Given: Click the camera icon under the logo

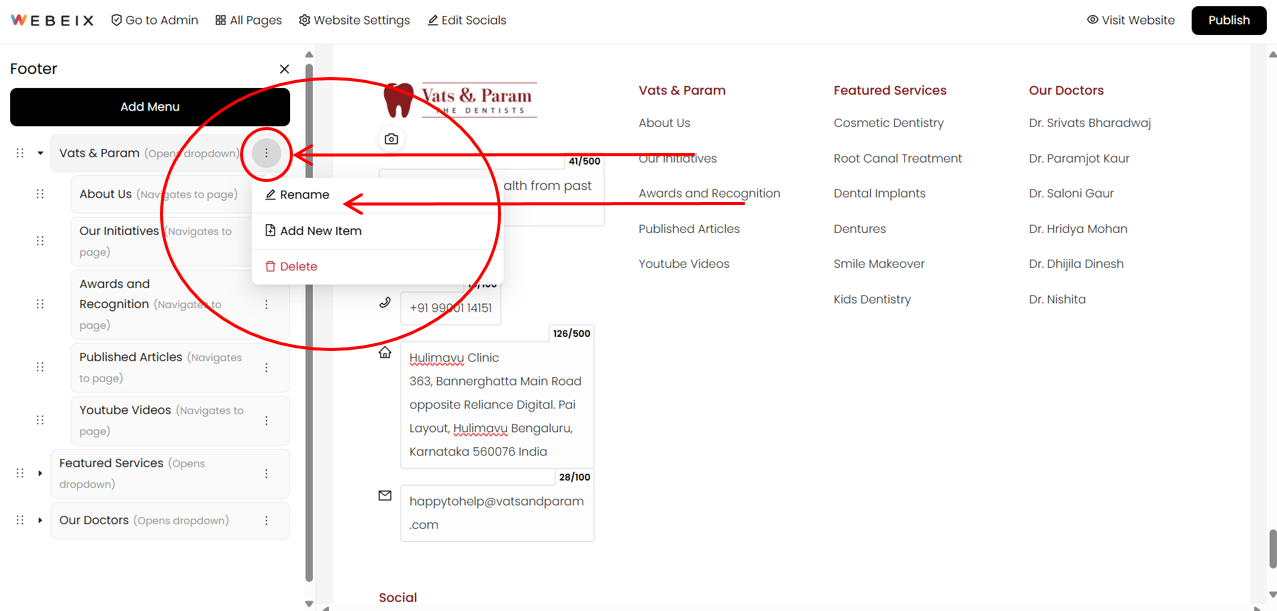Looking at the screenshot, I should pyautogui.click(x=391, y=139).
